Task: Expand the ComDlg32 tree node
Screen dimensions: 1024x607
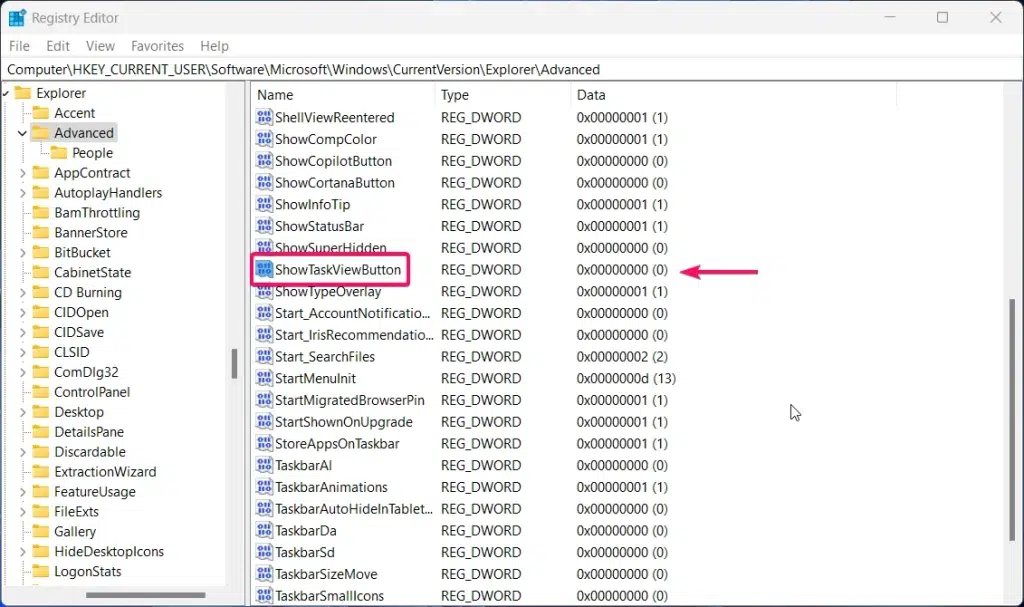Action: 22,372
